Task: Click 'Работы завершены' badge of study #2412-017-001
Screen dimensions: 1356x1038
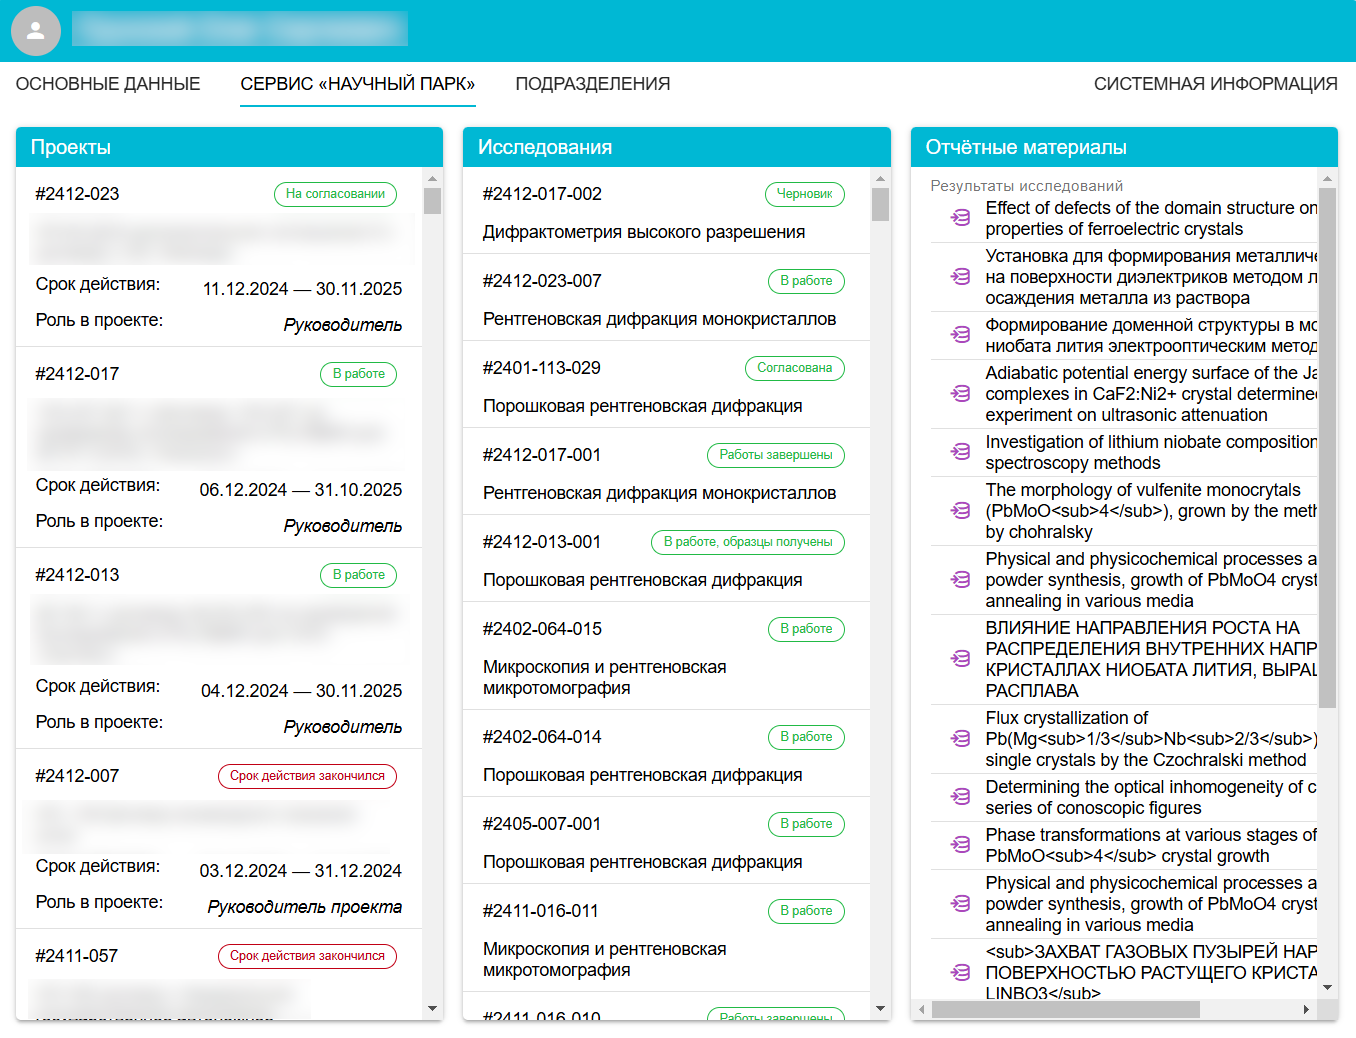Action: (x=775, y=455)
